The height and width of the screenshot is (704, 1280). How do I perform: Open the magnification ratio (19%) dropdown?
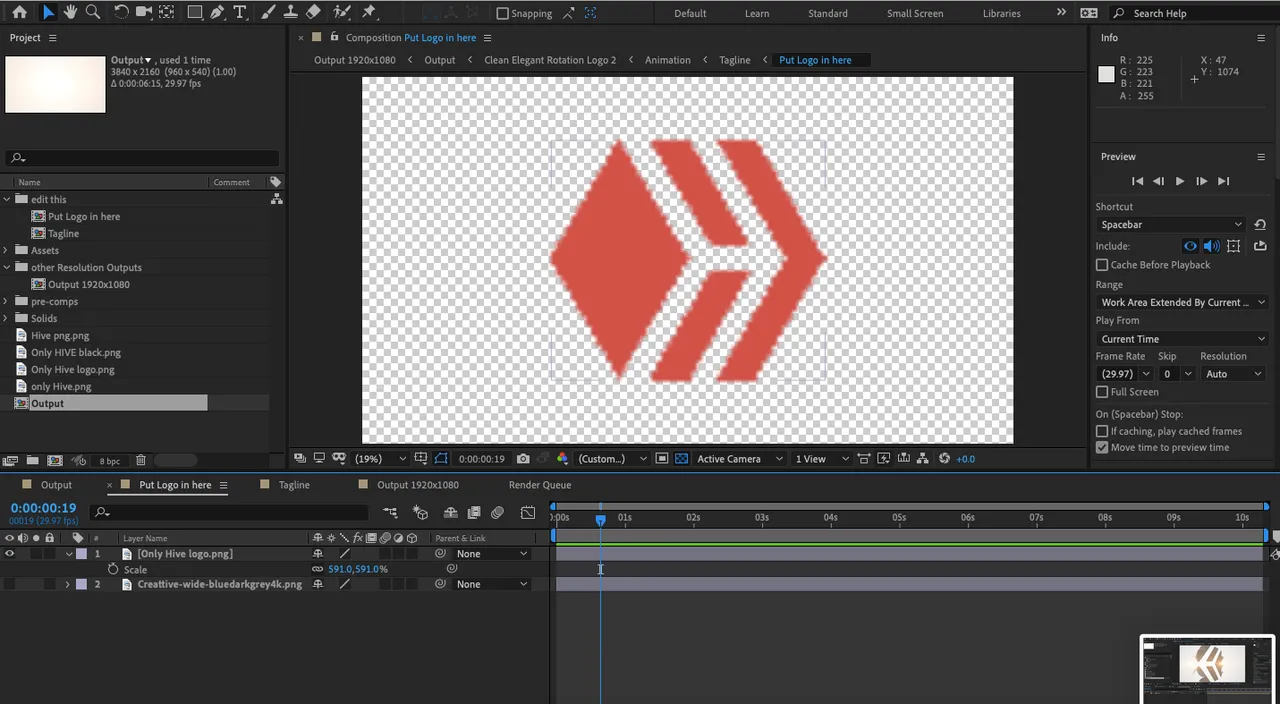[x=381, y=459]
